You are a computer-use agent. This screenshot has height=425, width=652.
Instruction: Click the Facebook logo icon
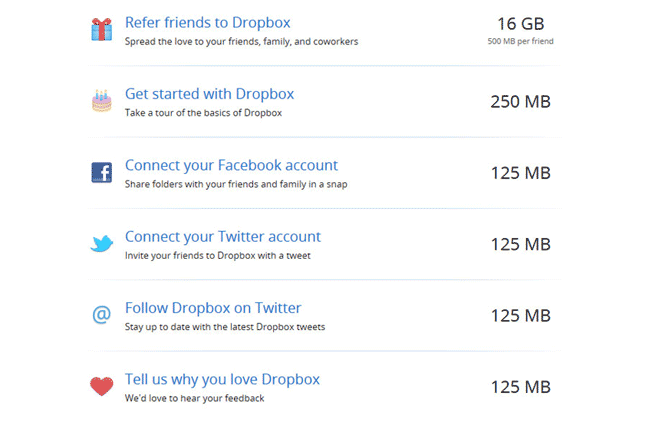pyautogui.click(x=101, y=173)
